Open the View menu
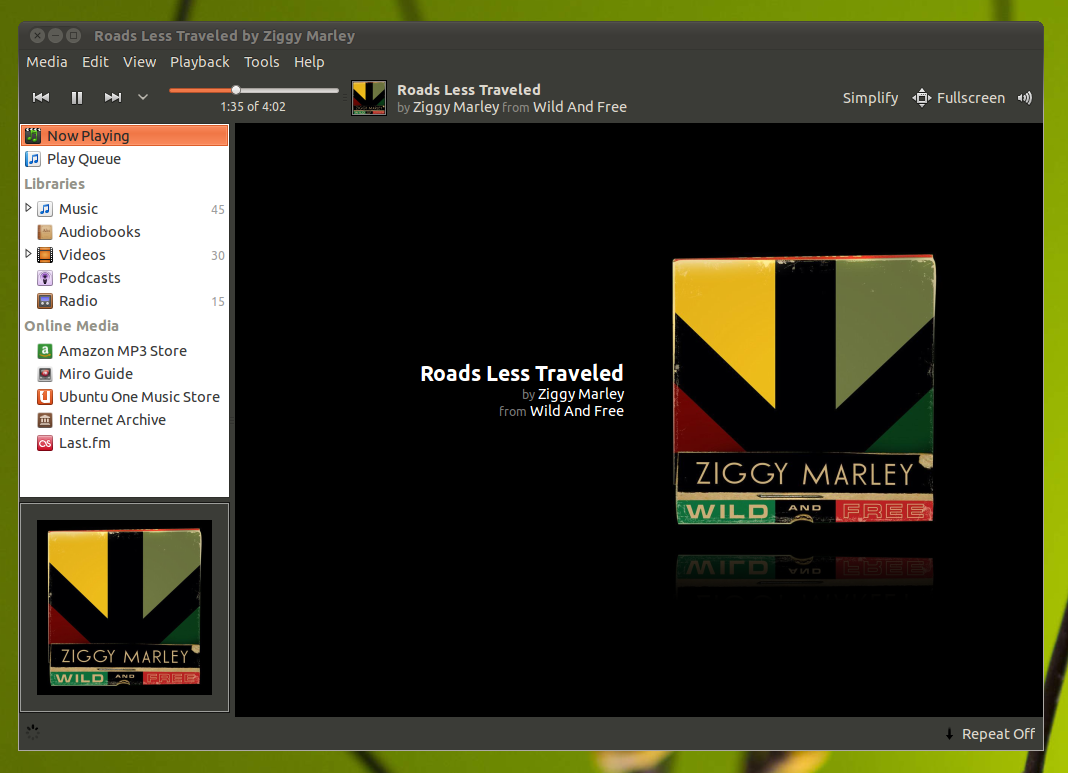 139,62
